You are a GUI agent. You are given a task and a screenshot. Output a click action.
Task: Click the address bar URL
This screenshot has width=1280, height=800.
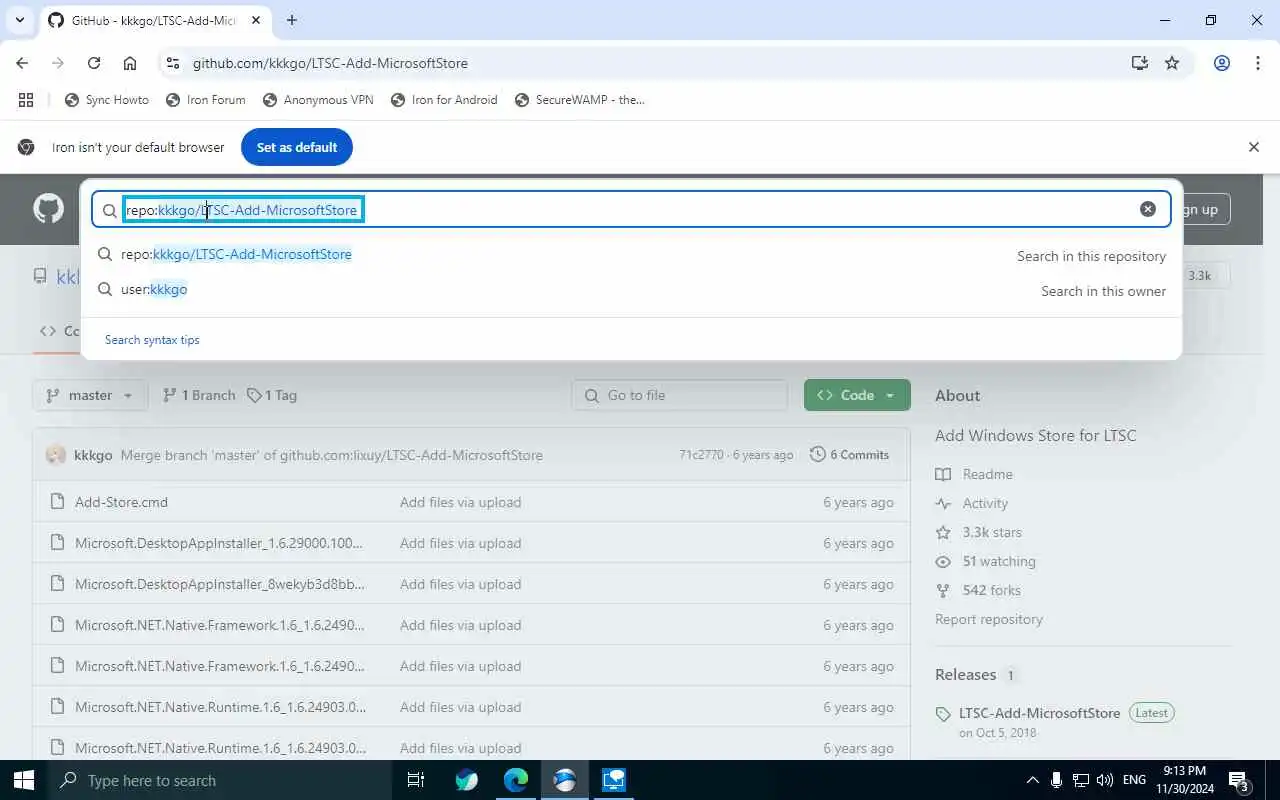point(330,63)
